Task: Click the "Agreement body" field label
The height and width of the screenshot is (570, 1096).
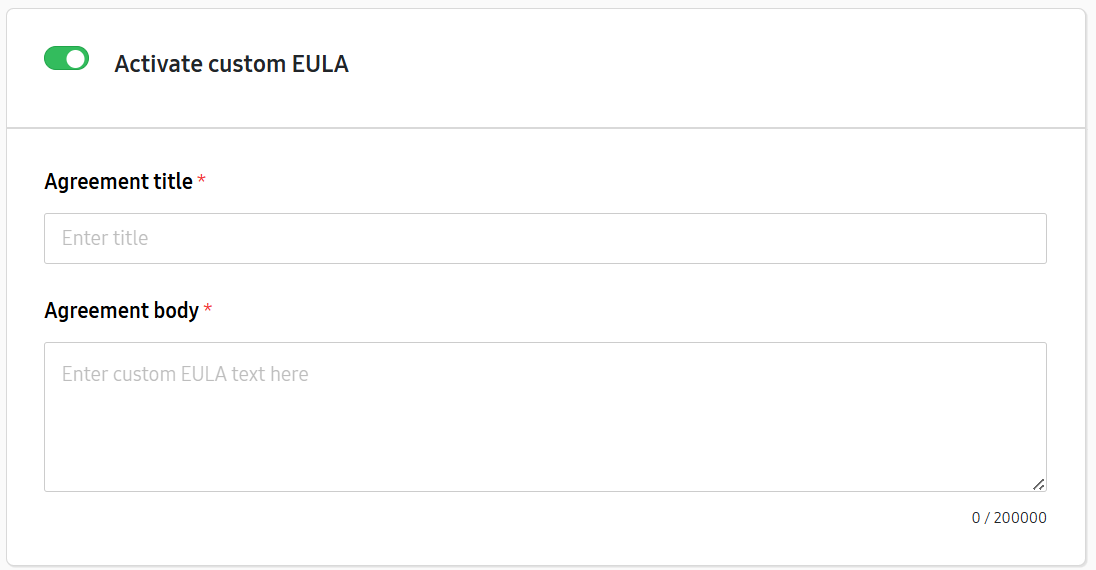Action: pyautogui.click(x=121, y=310)
